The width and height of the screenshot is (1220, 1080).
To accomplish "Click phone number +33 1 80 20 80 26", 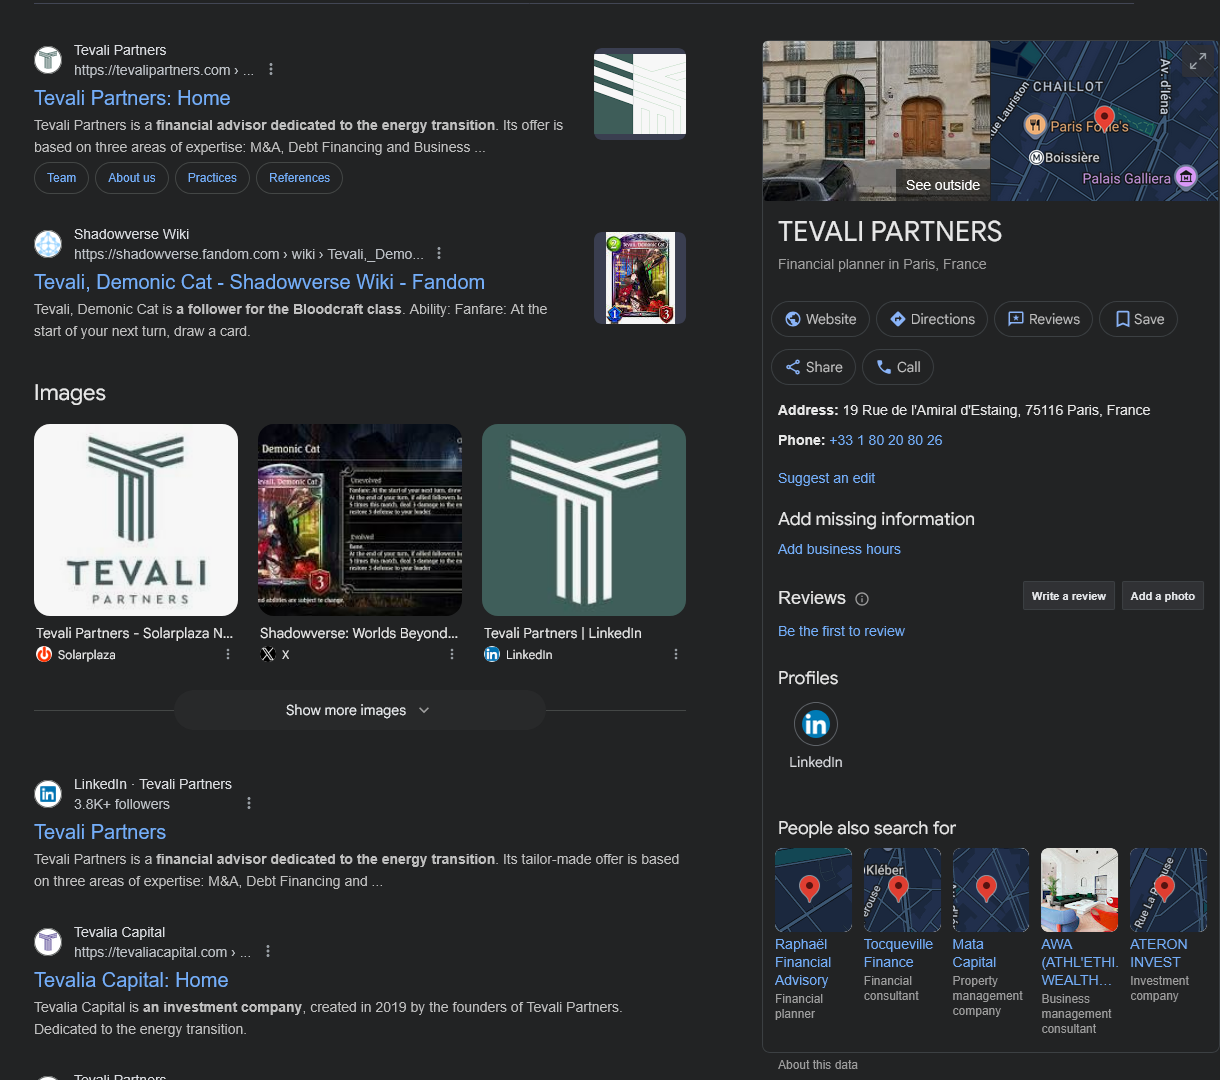I will coord(885,440).
